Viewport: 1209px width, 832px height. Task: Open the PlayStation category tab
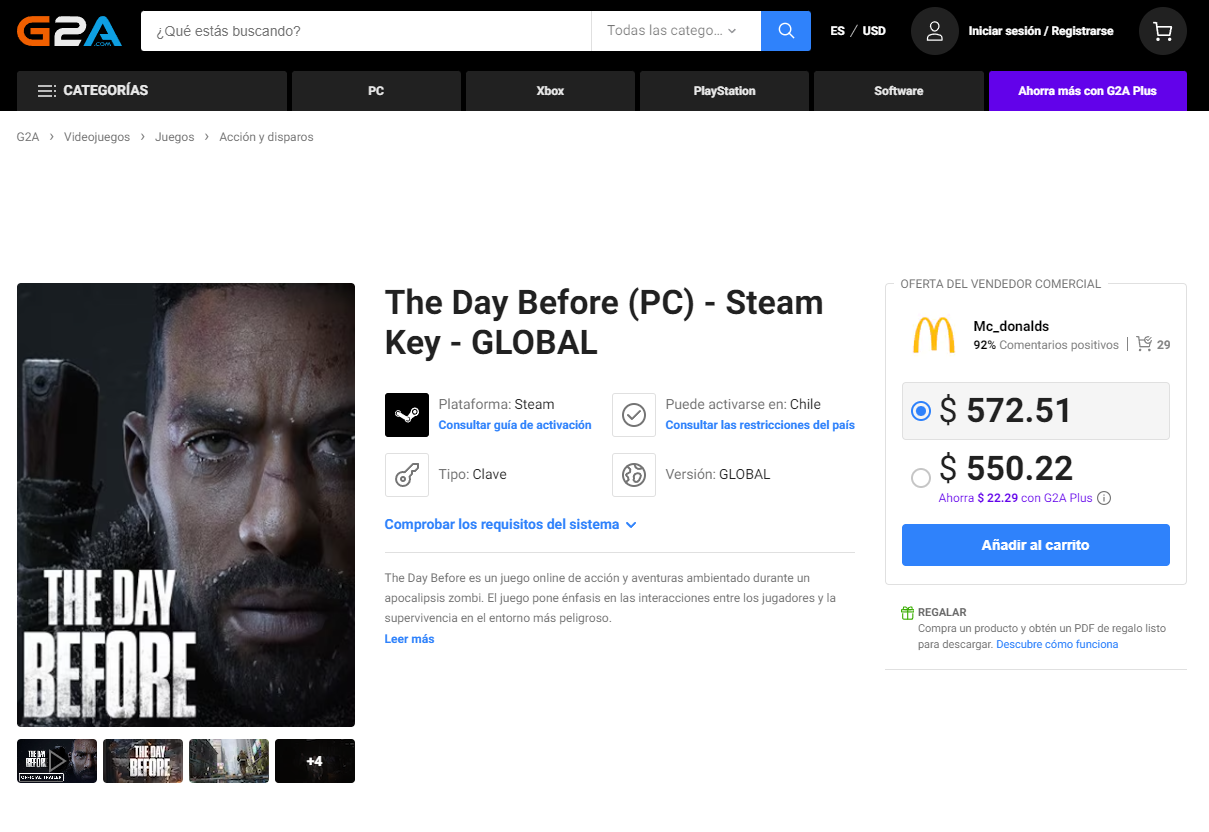[x=724, y=91]
